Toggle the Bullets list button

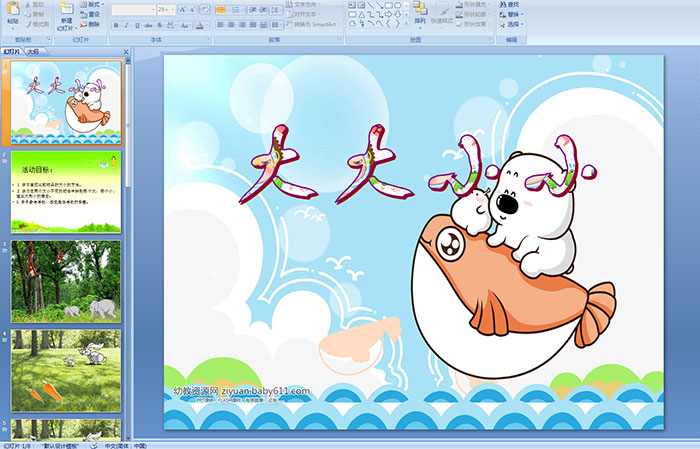[220, 10]
